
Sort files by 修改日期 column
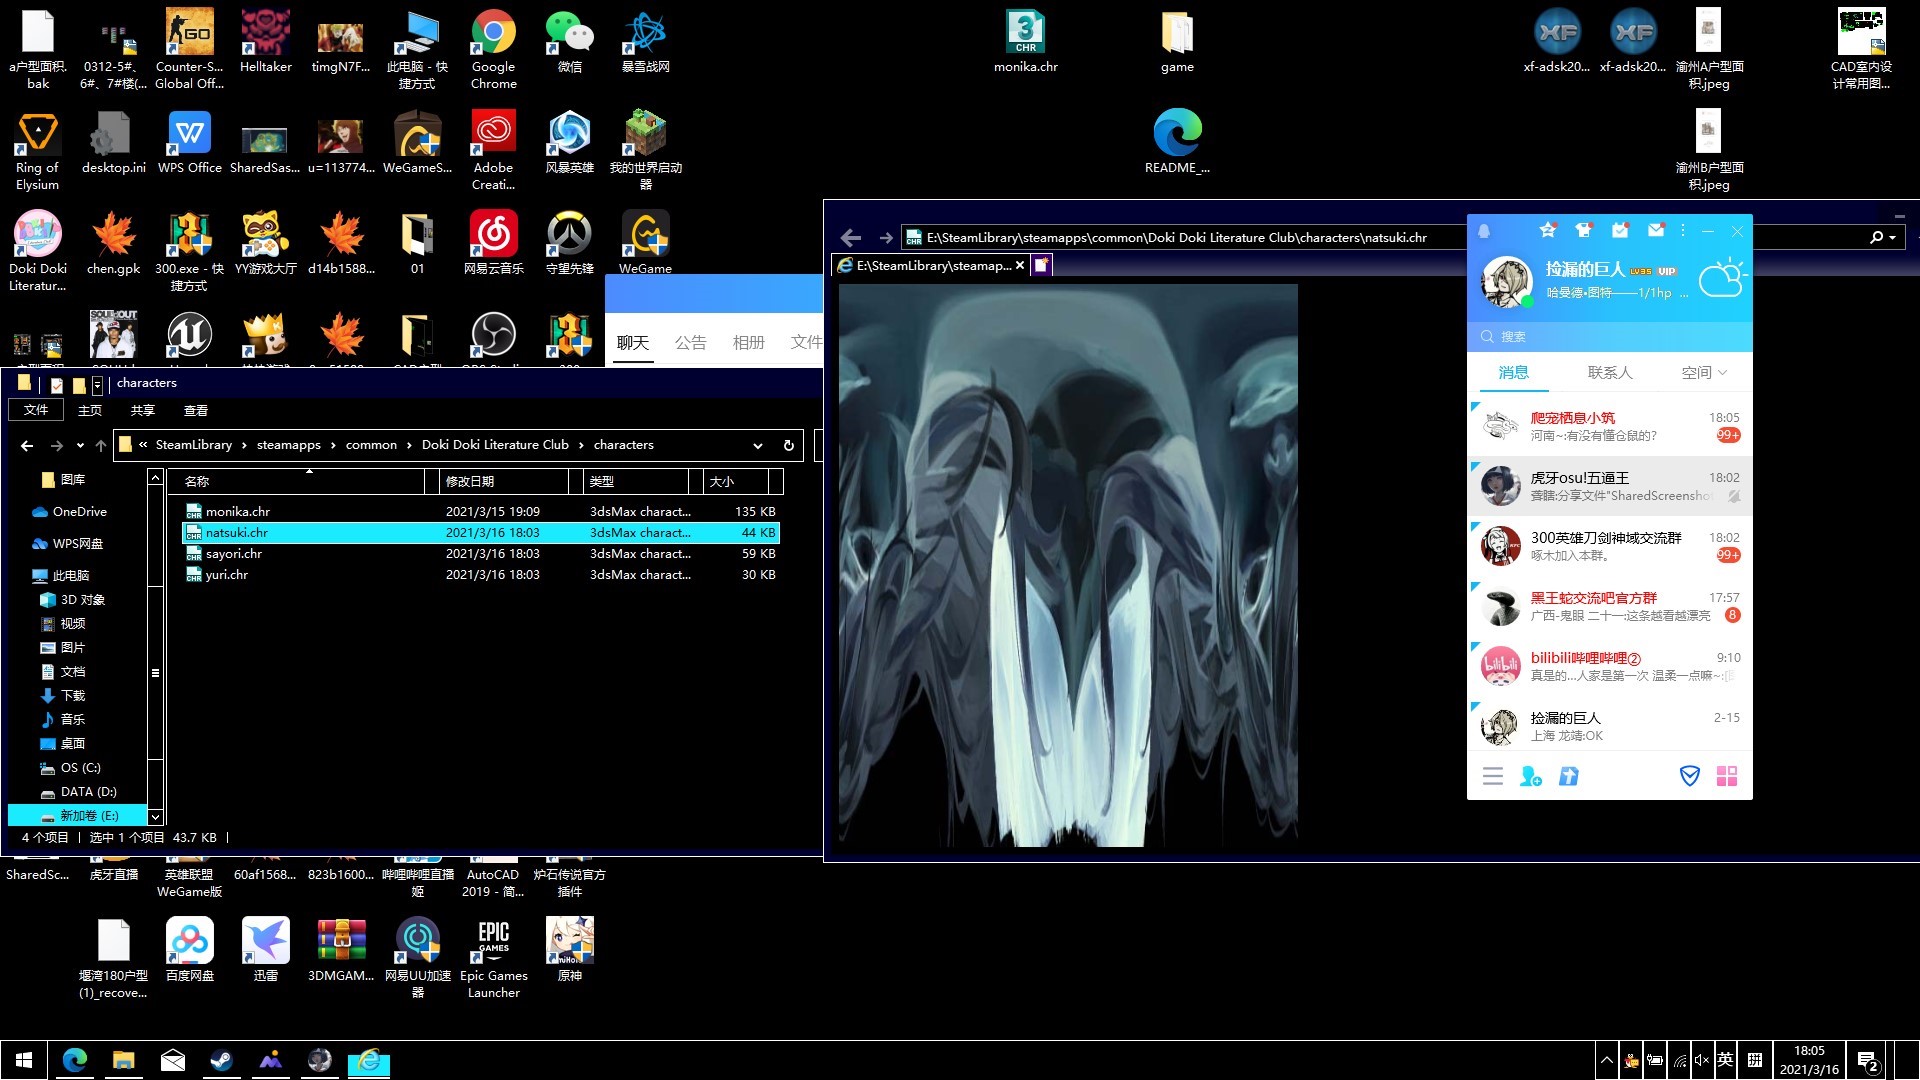(505, 481)
